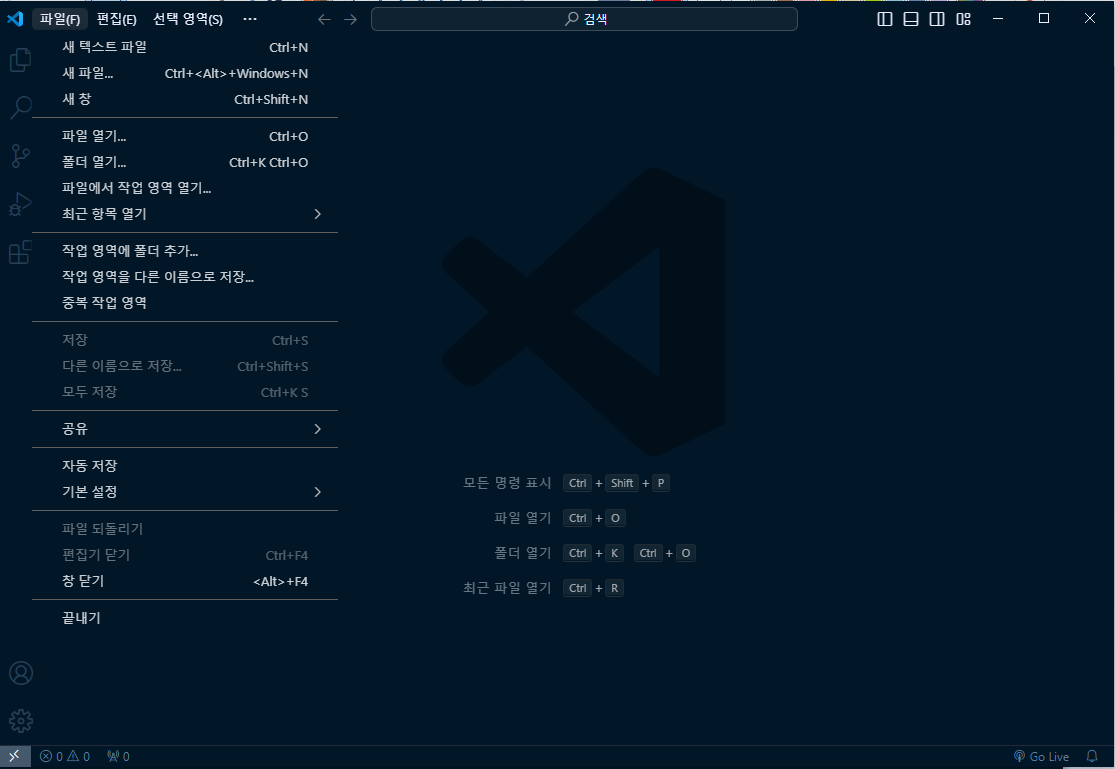Viewport: 1115px width, 769px height.
Task: Minimize the VS Code window
Action: click(x=998, y=18)
